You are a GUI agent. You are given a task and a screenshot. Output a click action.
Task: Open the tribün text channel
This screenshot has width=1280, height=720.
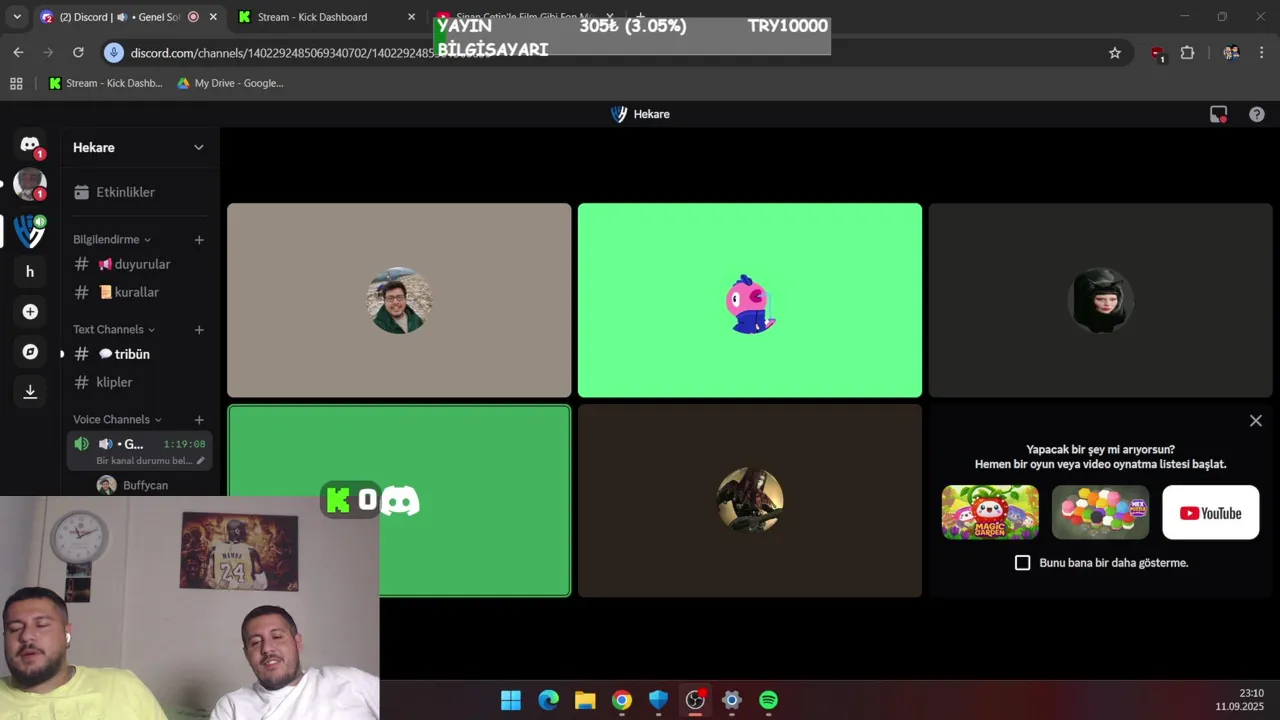[139, 354]
